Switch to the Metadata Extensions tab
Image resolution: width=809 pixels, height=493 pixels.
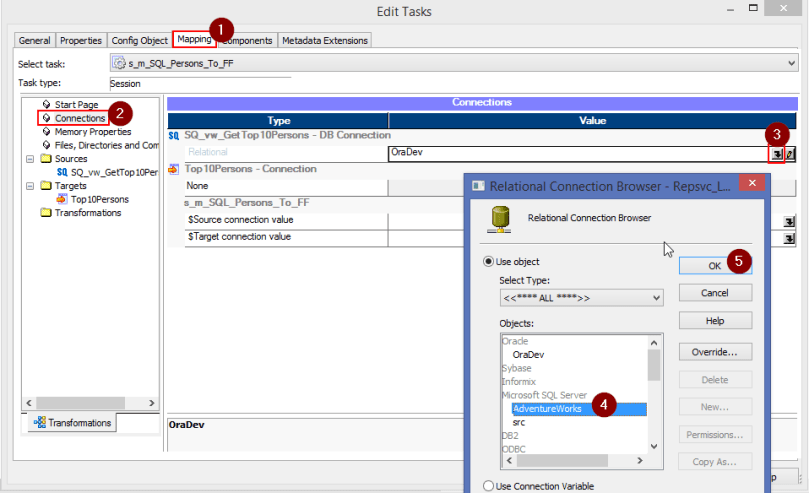(324, 40)
